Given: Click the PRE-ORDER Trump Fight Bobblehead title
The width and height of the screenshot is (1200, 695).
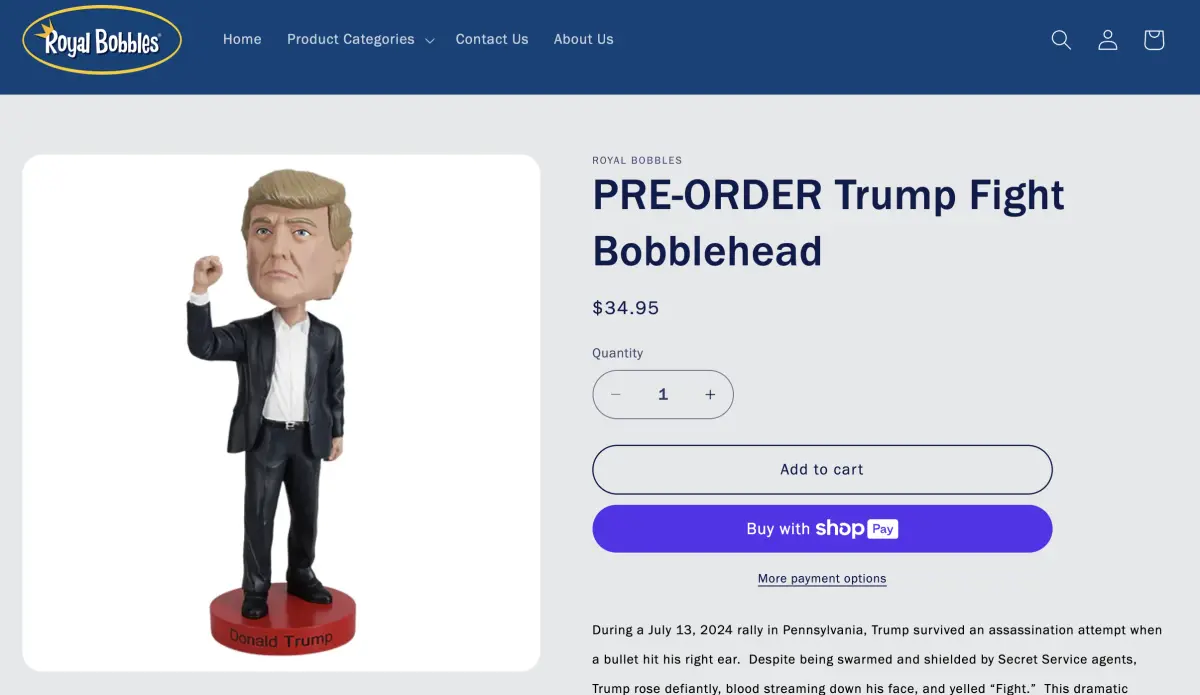Looking at the screenshot, I should 828,222.
